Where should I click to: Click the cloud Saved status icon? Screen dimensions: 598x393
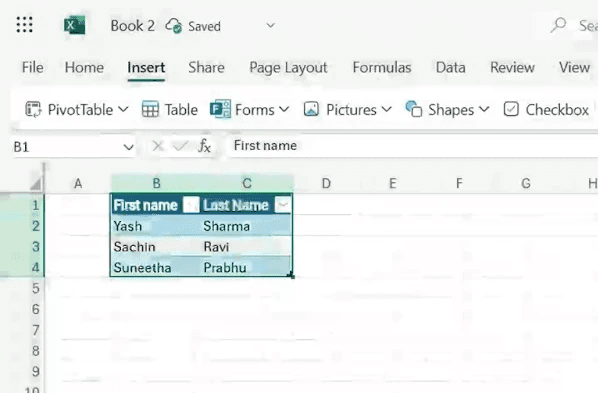click(x=174, y=26)
